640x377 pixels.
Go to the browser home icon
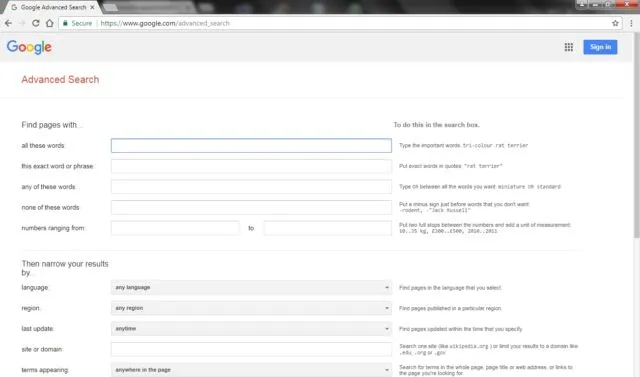(49, 23)
